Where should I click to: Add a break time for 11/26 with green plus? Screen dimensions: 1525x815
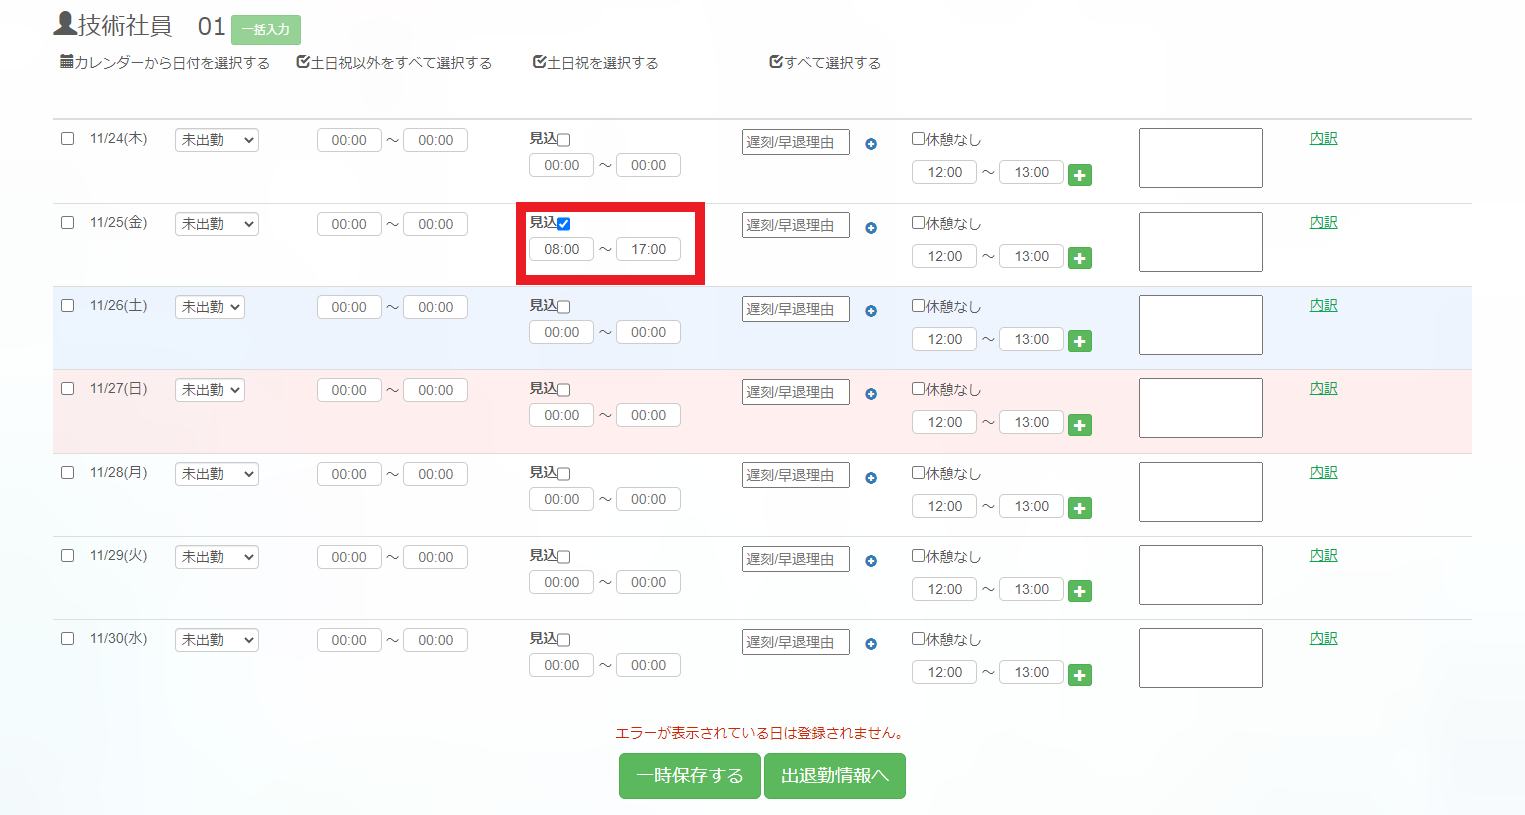1079,342
